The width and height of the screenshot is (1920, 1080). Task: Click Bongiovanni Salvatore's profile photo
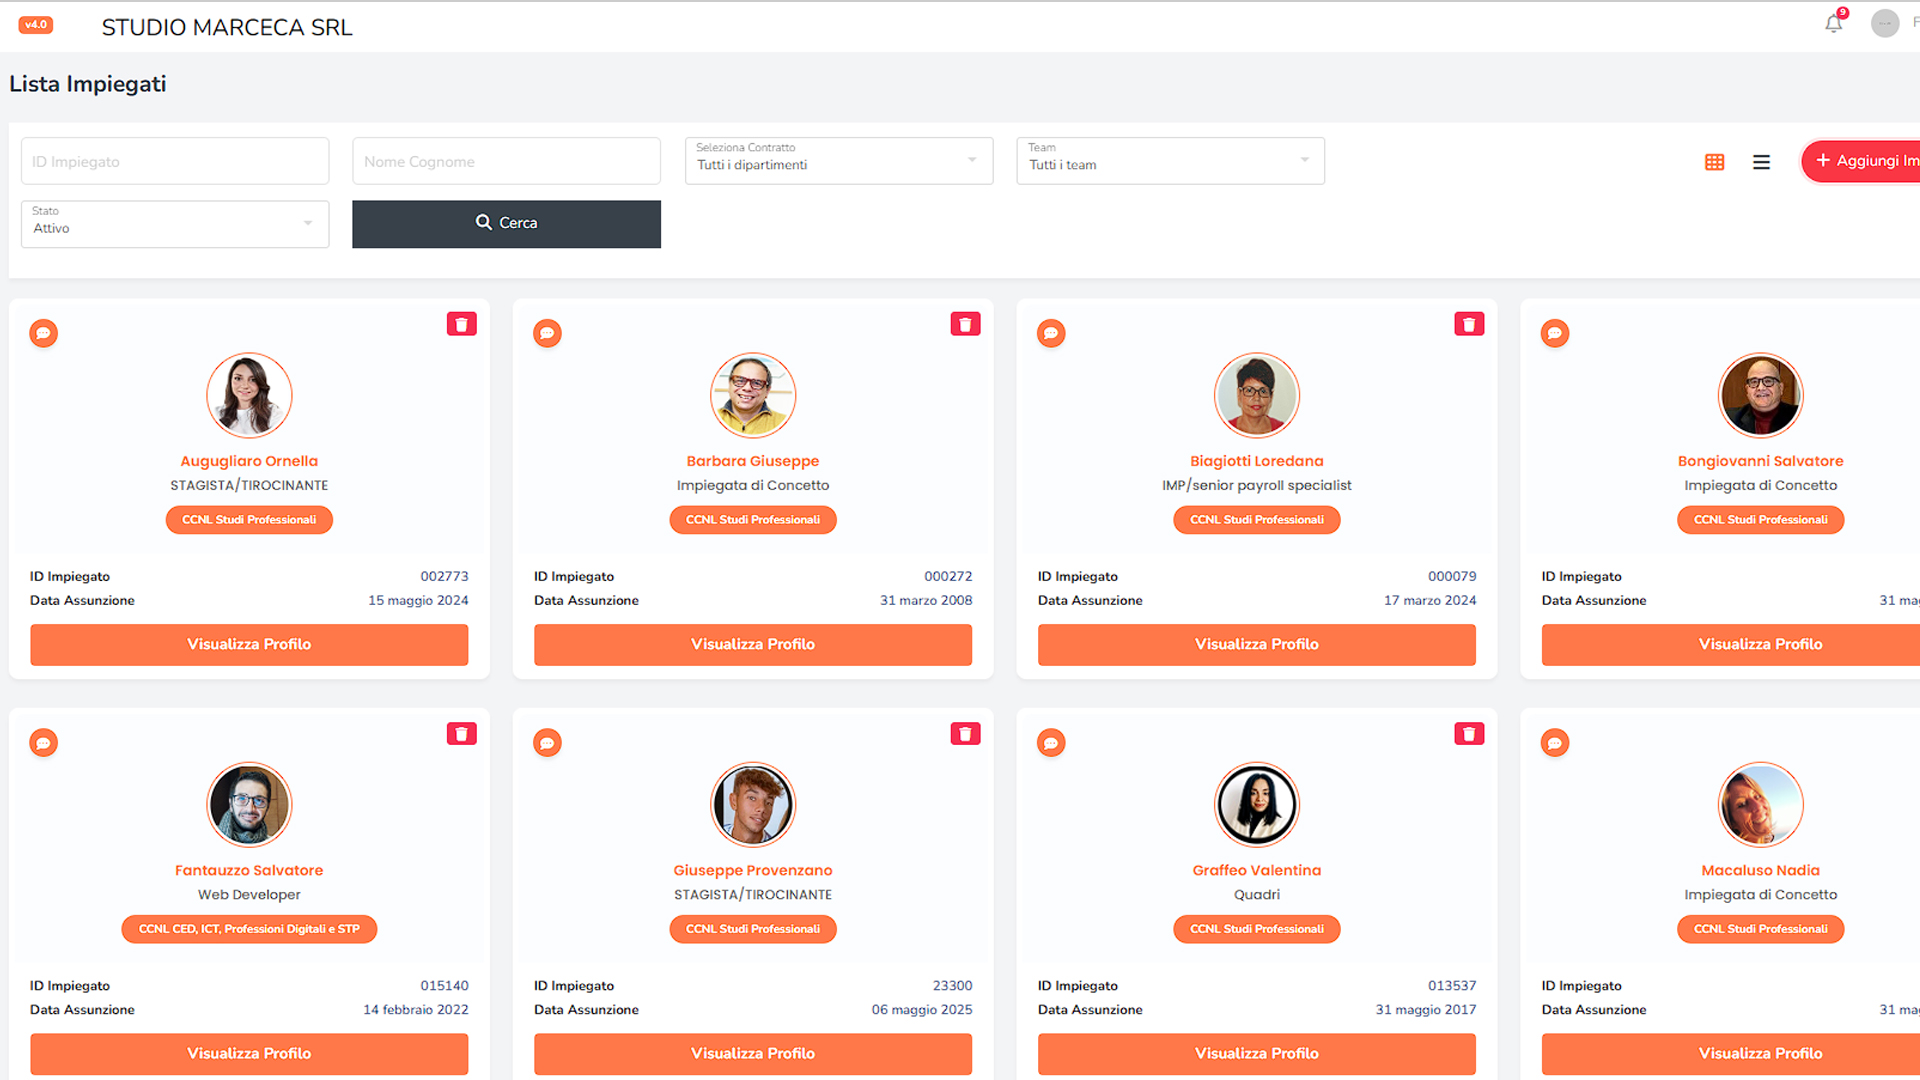(1760, 396)
